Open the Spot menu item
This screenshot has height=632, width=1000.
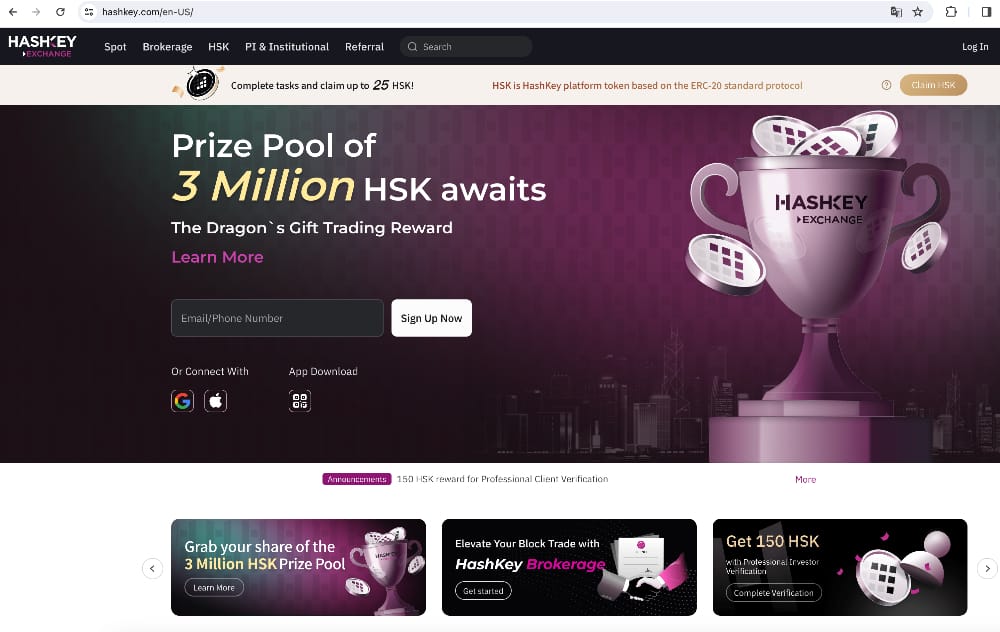click(x=115, y=47)
